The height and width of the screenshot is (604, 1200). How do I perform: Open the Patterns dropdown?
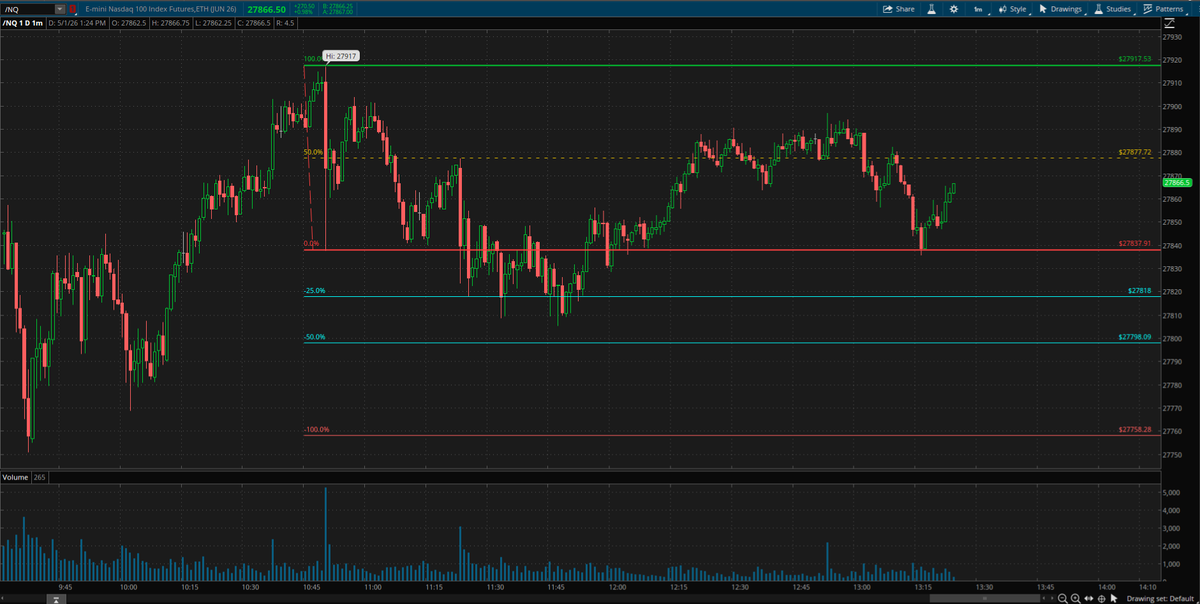pos(1166,8)
